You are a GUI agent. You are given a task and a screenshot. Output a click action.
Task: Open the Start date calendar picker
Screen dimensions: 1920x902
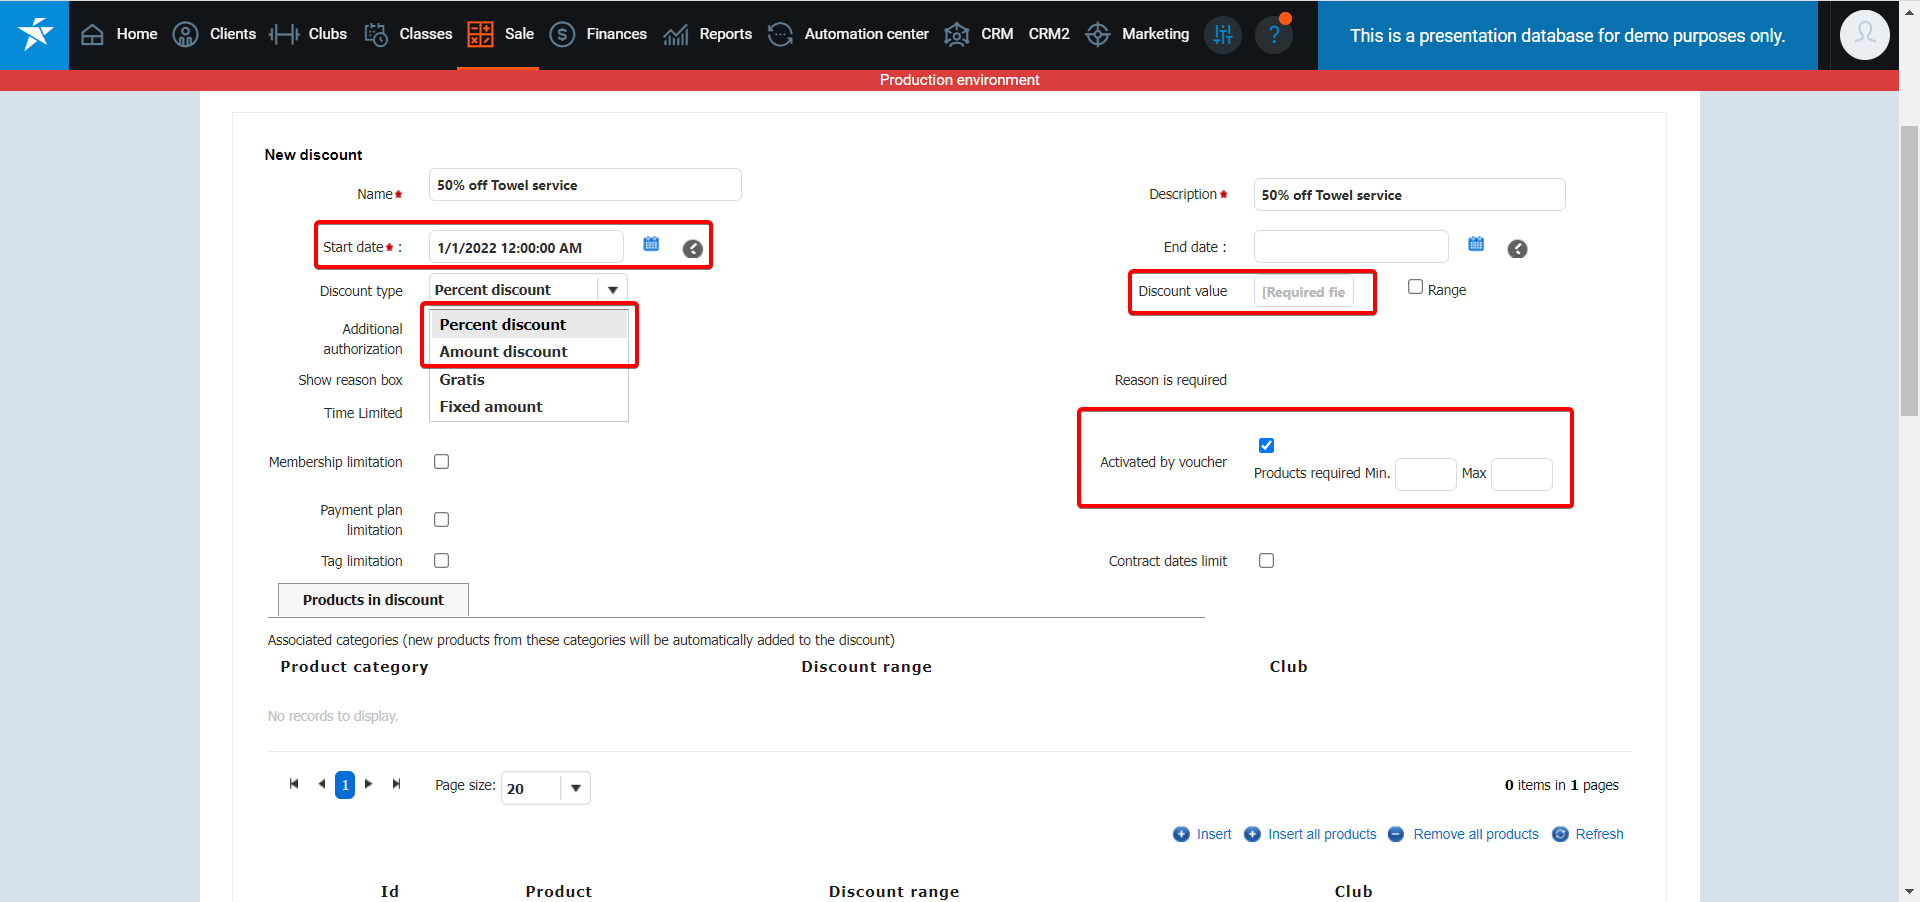click(x=651, y=244)
